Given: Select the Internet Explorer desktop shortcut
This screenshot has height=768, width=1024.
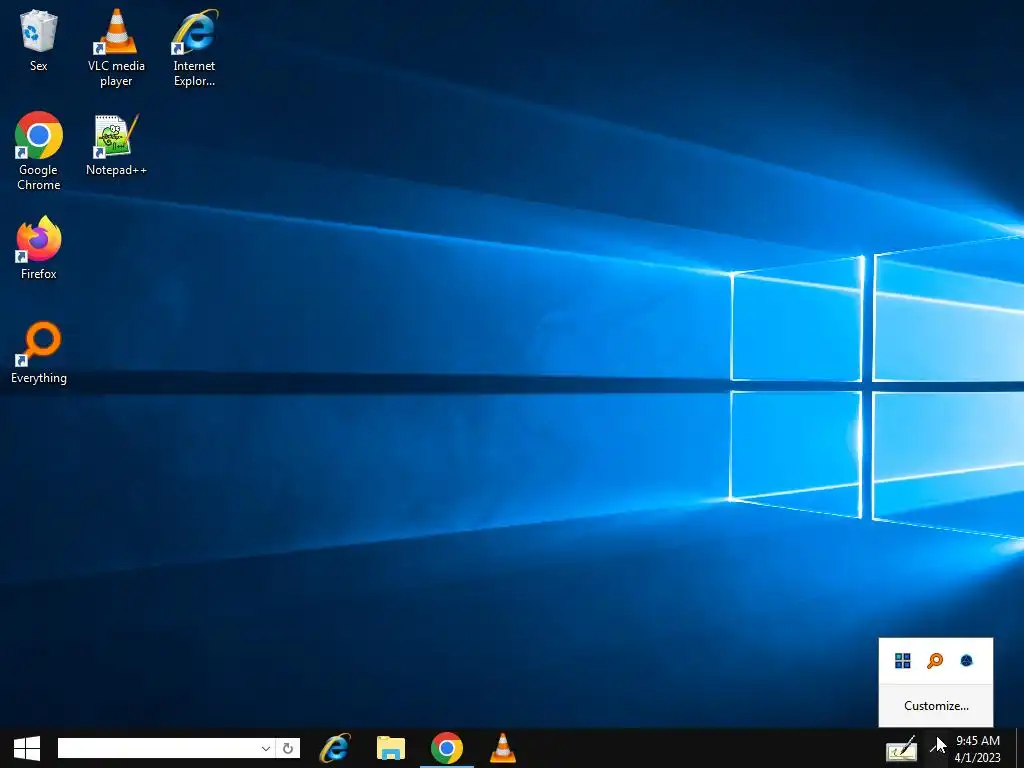Looking at the screenshot, I should [x=194, y=48].
